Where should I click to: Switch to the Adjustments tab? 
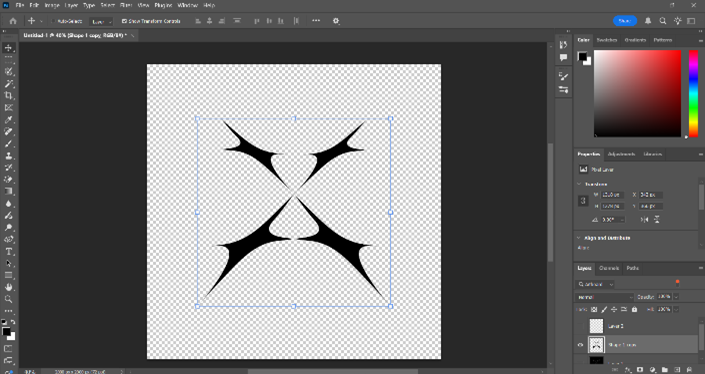coord(621,154)
